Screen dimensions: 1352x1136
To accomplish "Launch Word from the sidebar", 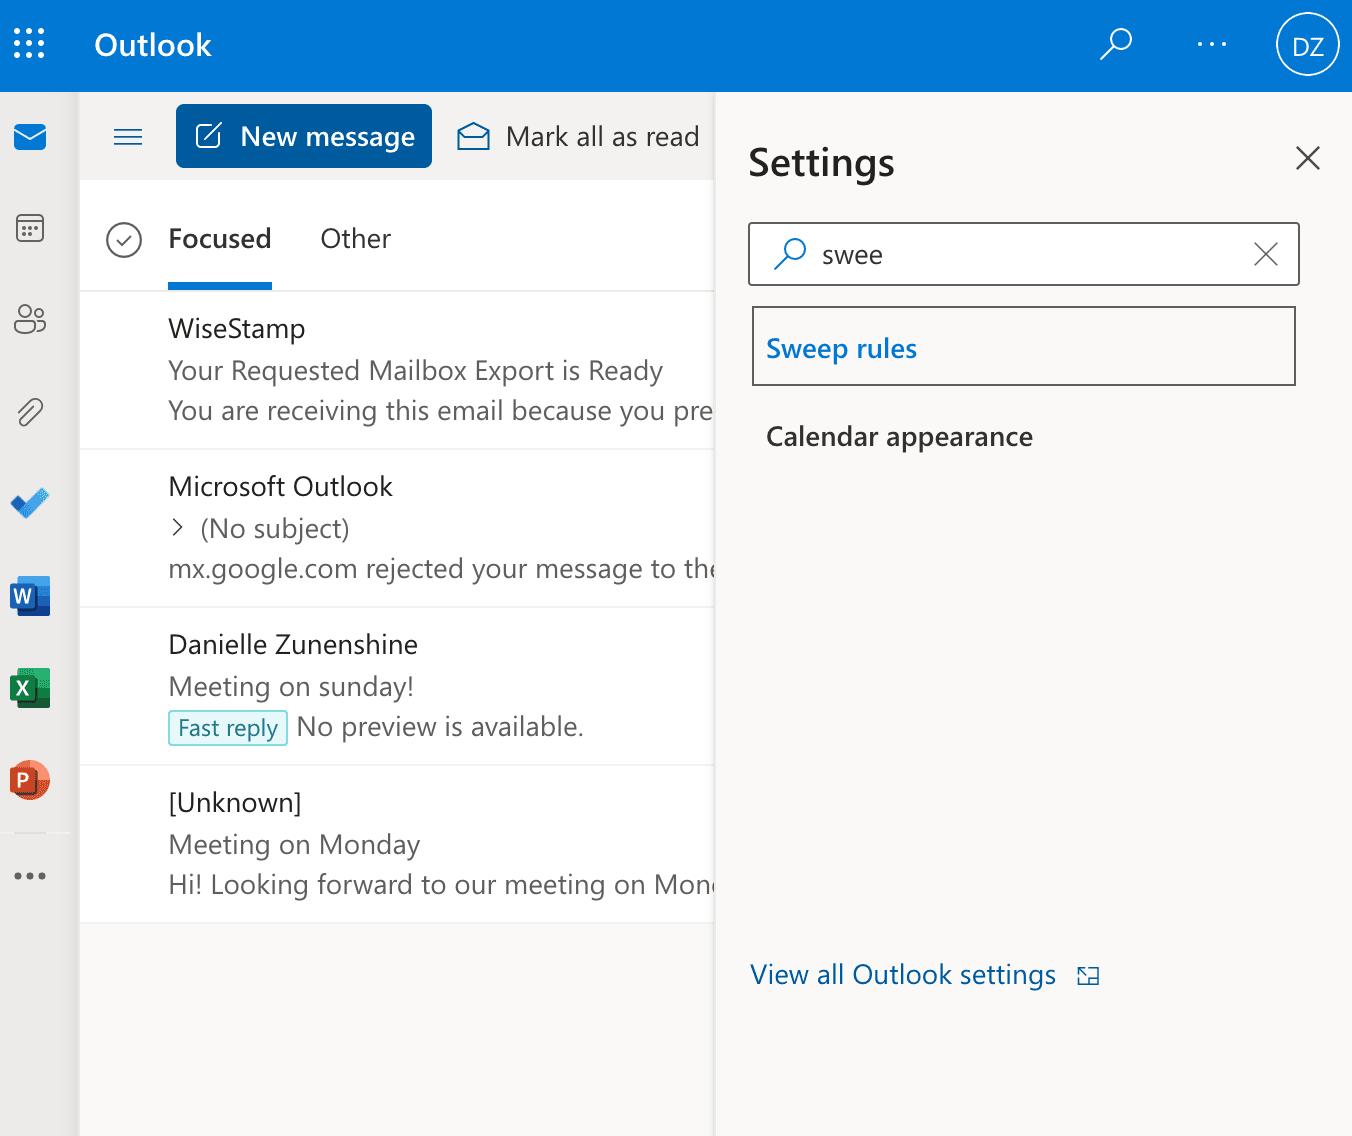I will point(30,596).
